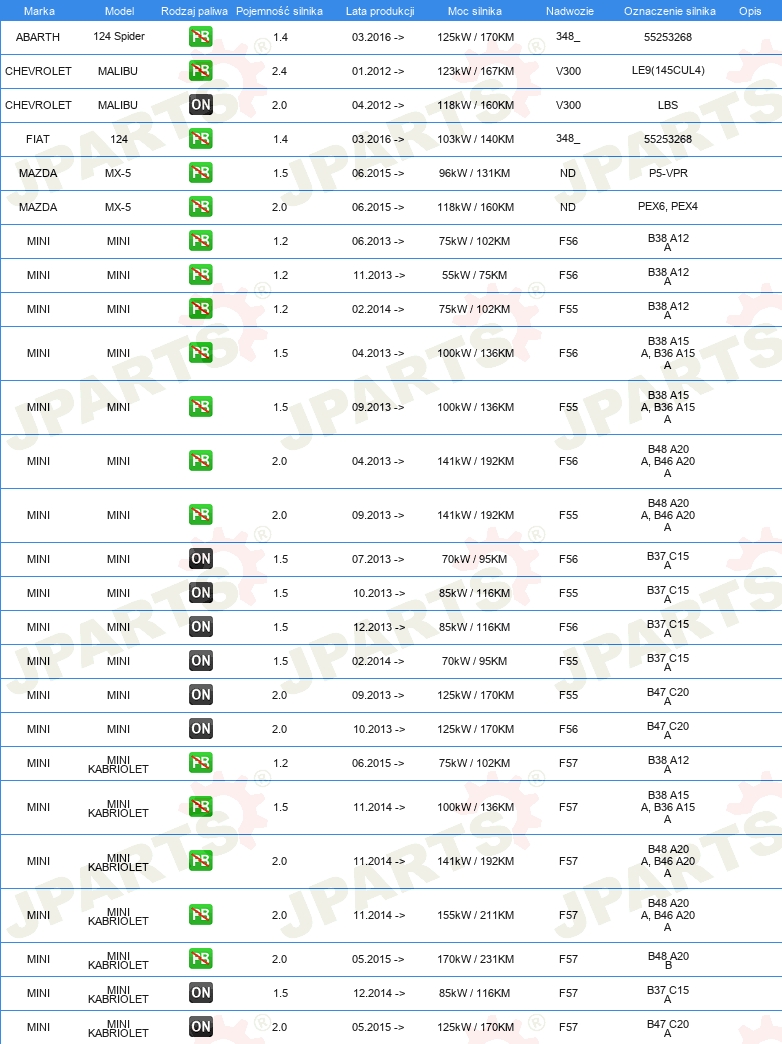Click engine code P5-VPR
Viewport: 782px width, 1044px height.
668,172
